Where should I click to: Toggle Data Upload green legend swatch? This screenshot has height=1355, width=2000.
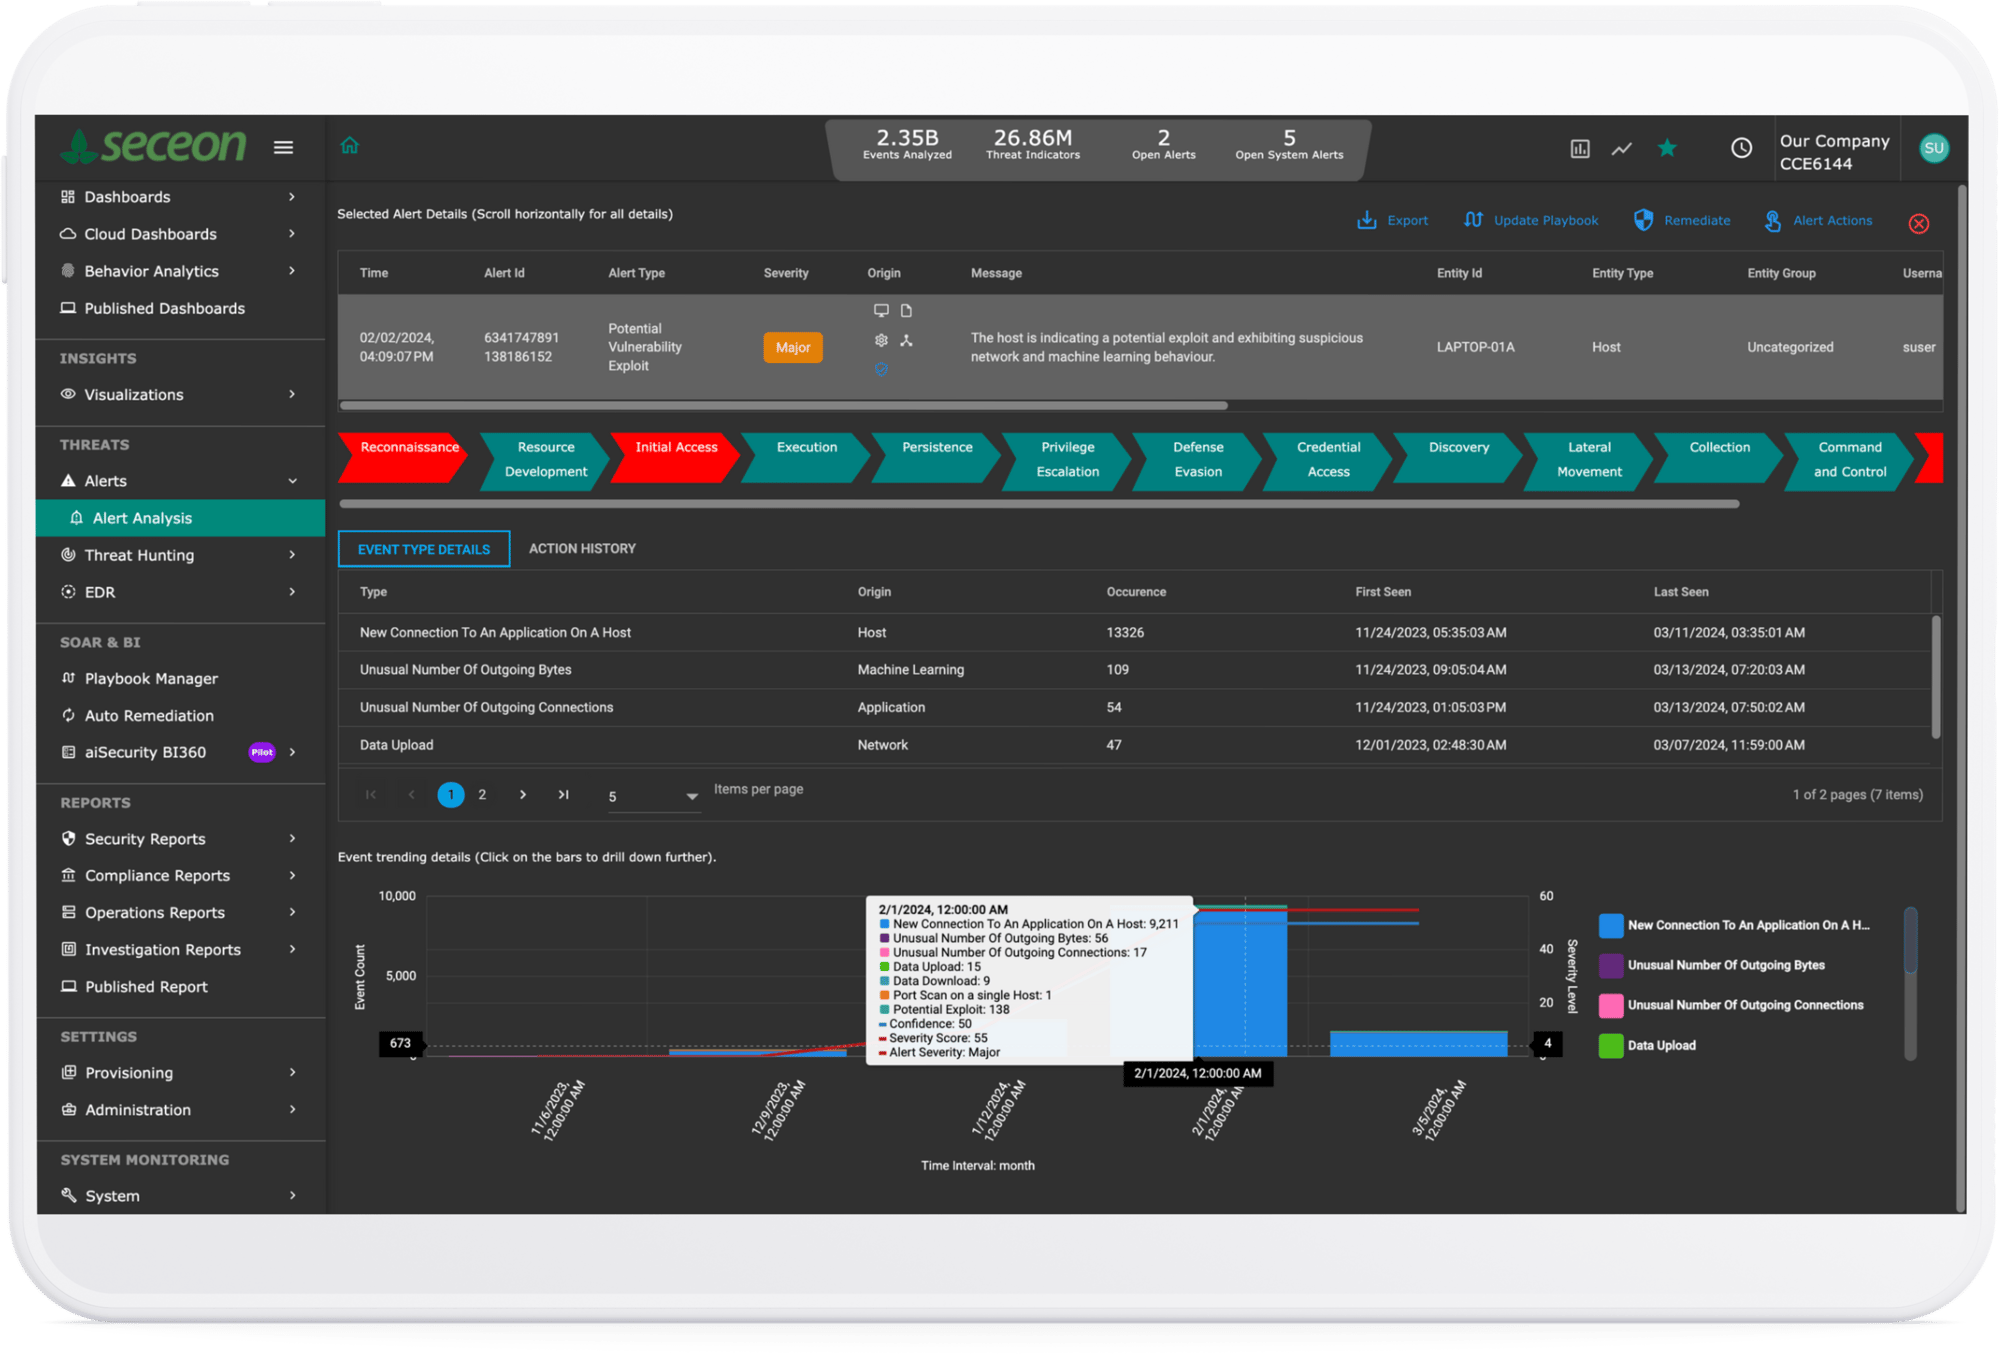[1610, 1045]
